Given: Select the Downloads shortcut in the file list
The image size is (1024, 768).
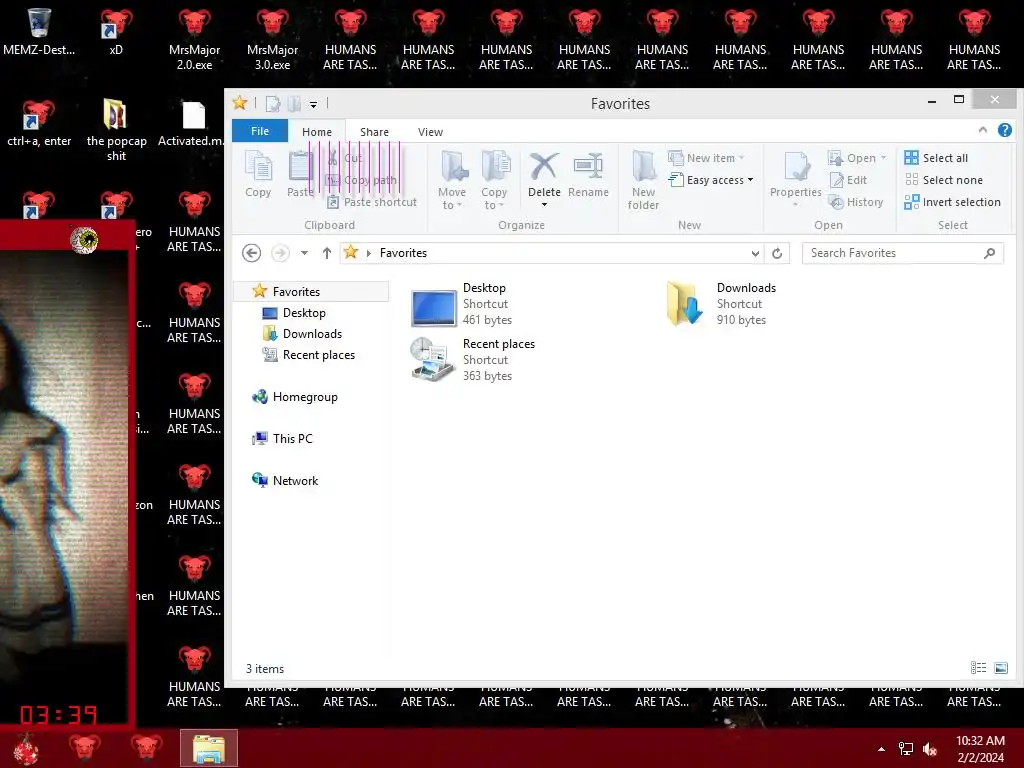Looking at the screenshot, I should (x=720, y=304).
